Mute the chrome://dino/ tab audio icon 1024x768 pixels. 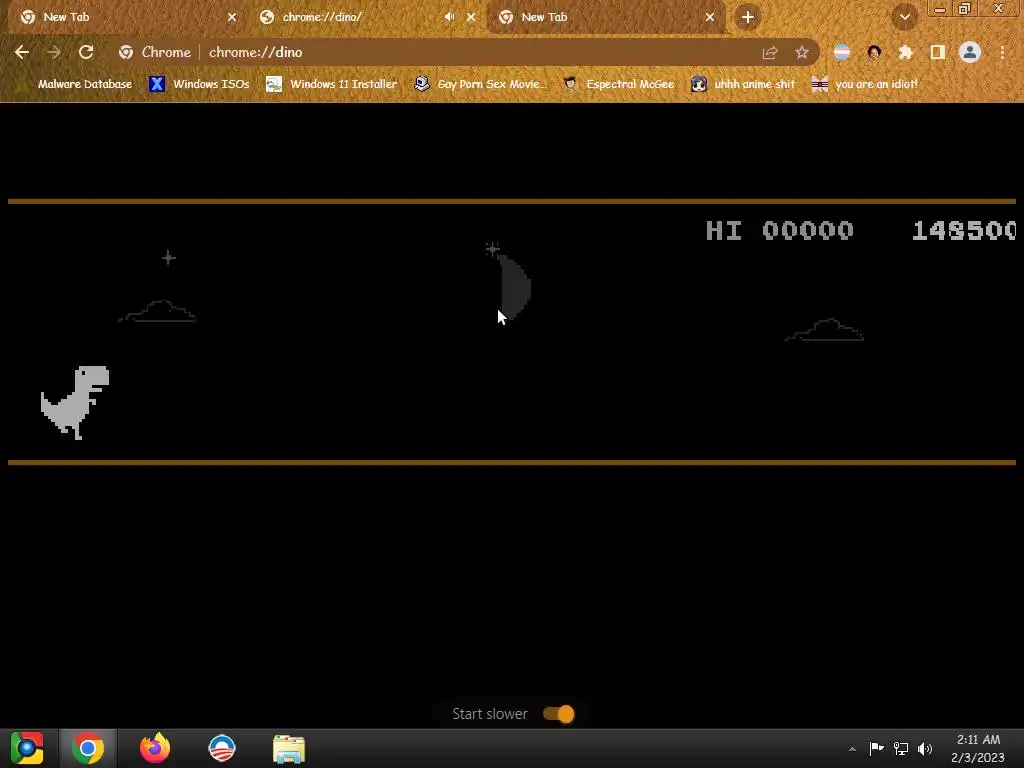tap(449, 17)
